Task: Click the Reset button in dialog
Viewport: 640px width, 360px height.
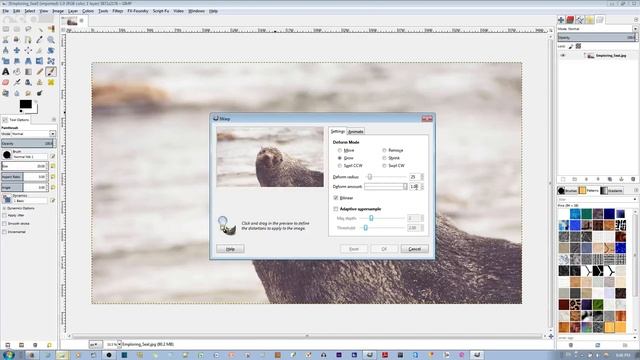Action: coord(353,249)
